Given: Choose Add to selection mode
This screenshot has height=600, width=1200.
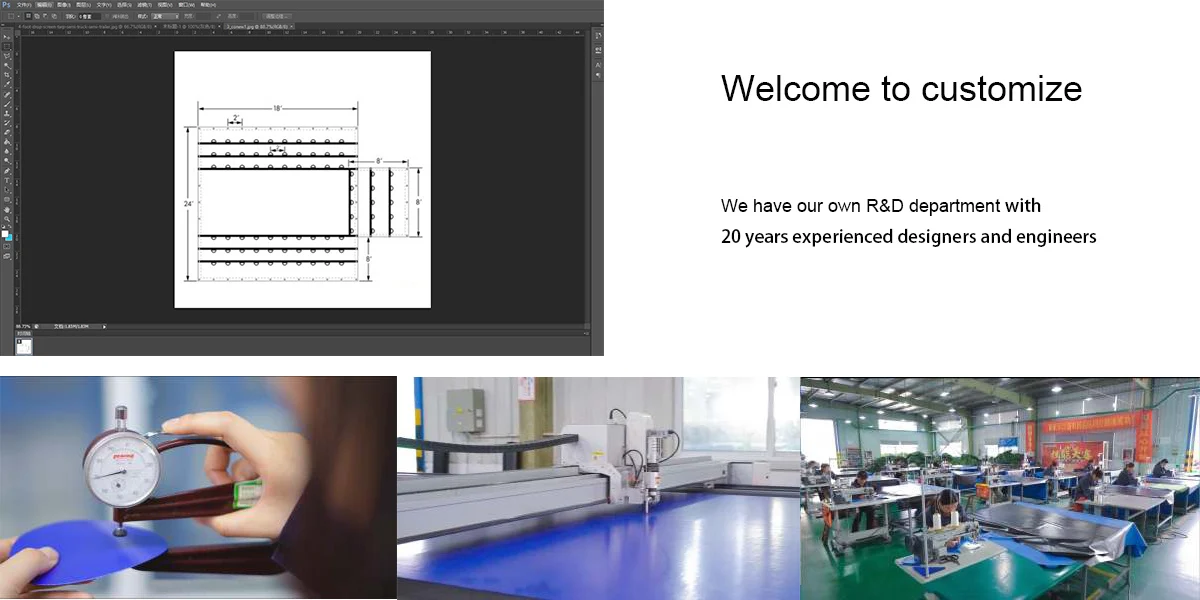Looking at the screenshot, I should (37, 16).
